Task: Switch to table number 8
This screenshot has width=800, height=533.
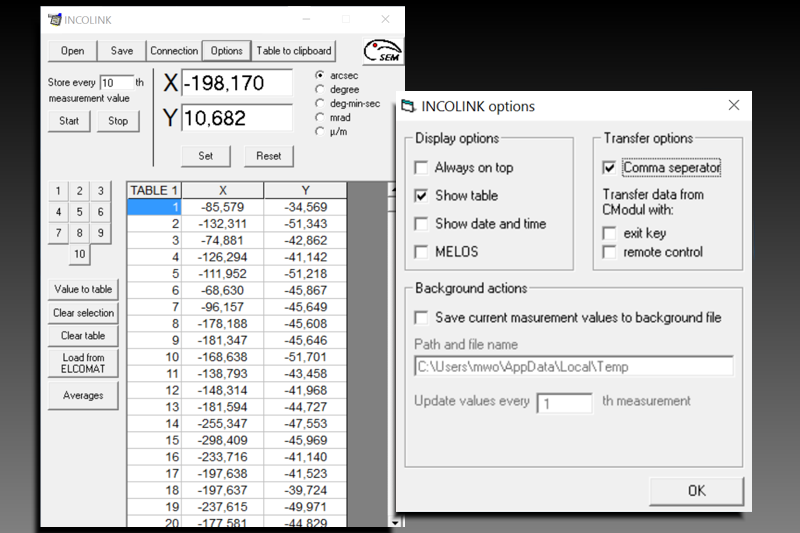Action: (80, 233)
